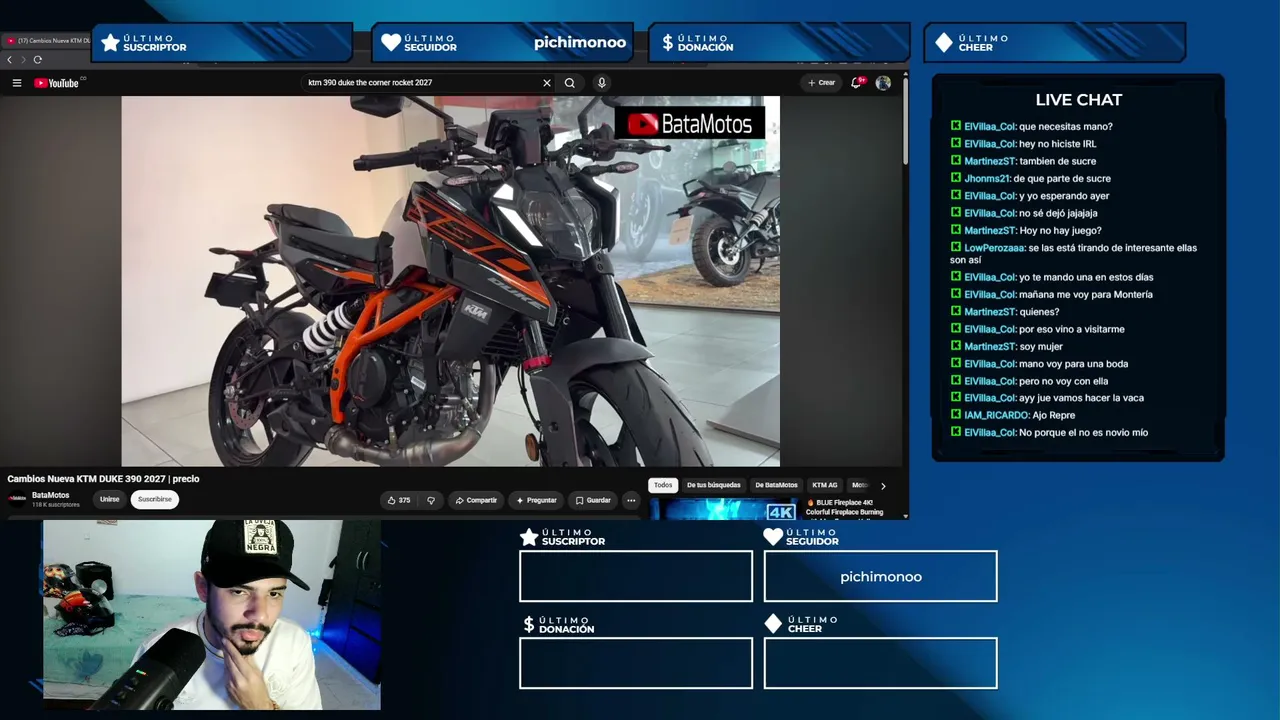Start voice search with microphone icon
1280x720 pixels.
(601, 83)
